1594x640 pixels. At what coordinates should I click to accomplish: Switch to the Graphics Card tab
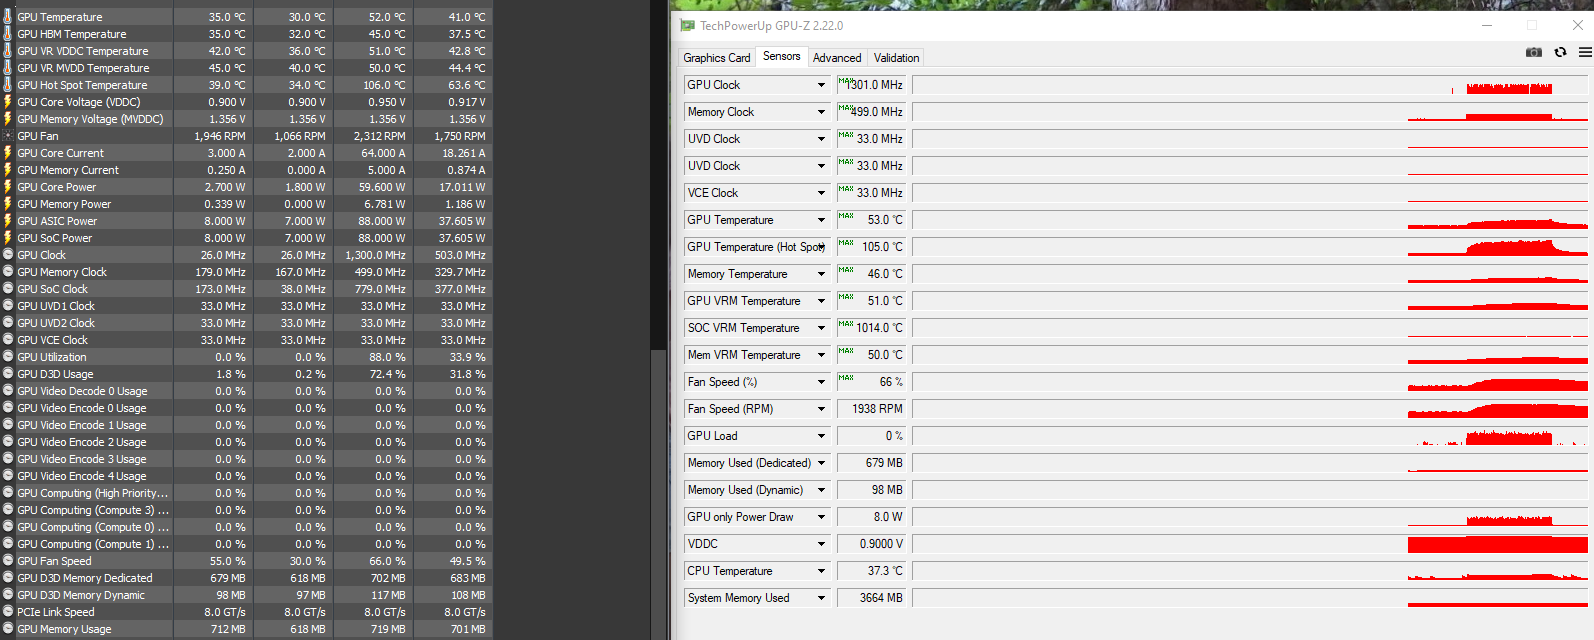(x=717, y=58)
